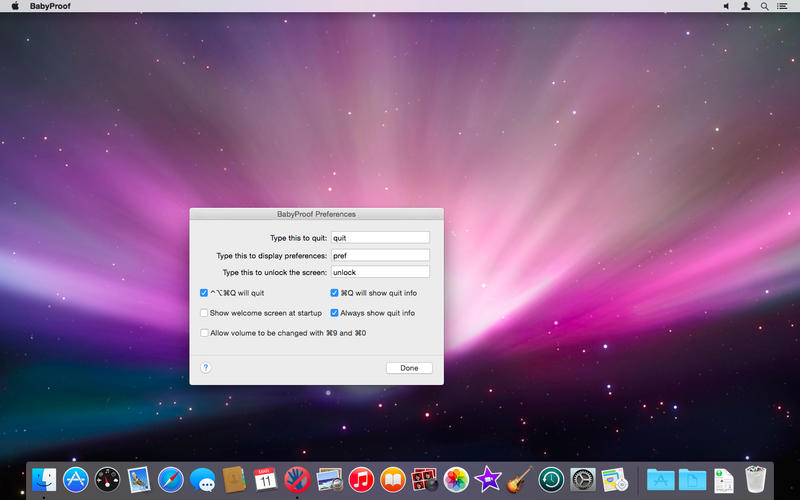The width and height of the screenshot is (800, 500).
Task: Open the BabyProof icon in the Dock
Action: pyautogui.click(x=297, y=480)
